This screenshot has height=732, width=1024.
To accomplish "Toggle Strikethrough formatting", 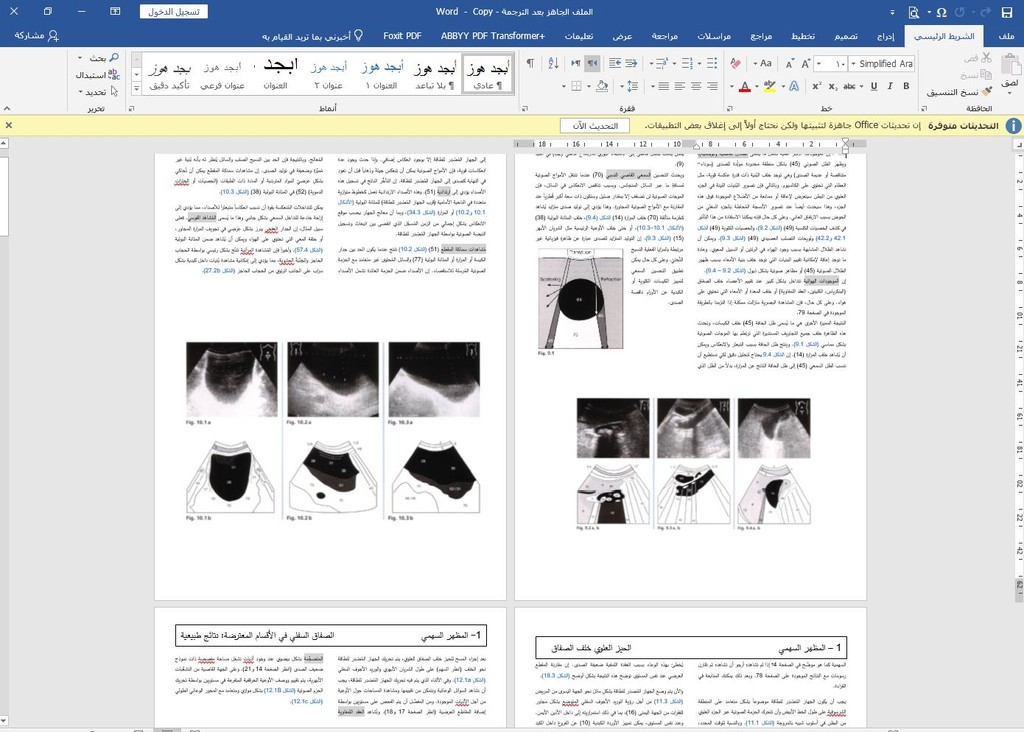I will point(849,86).
